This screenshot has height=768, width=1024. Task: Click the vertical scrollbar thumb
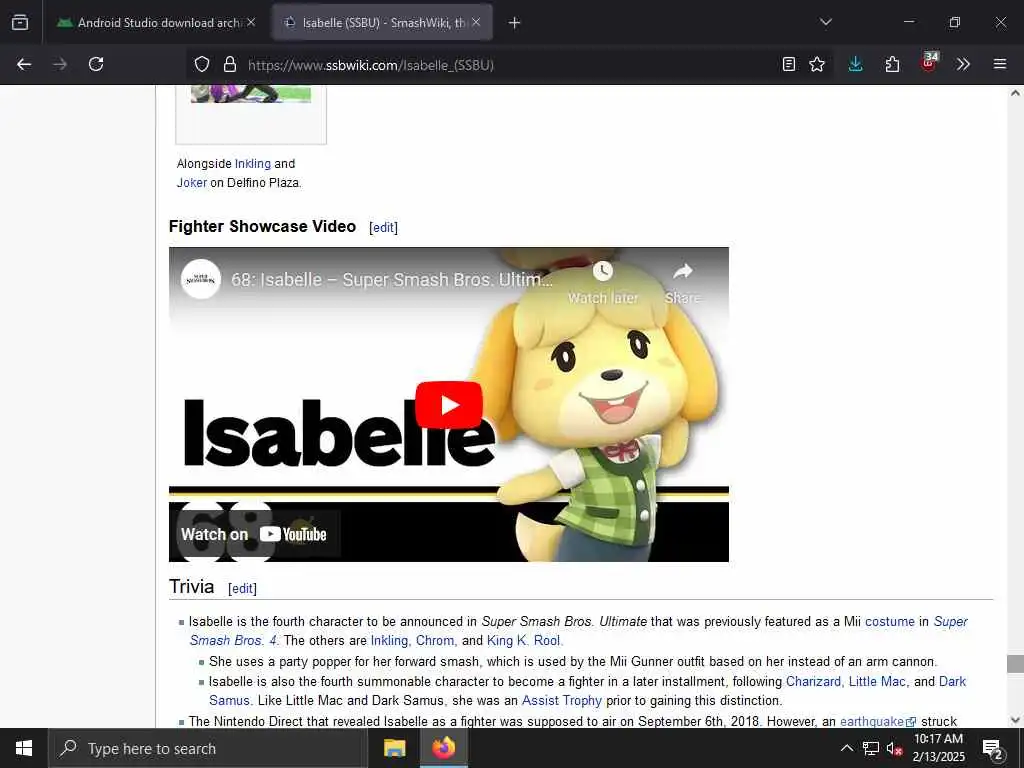[1015, 664]
